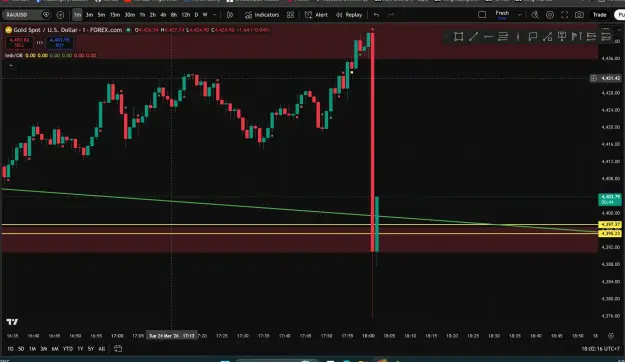Select the 1m timeframe

pos(77,15)
